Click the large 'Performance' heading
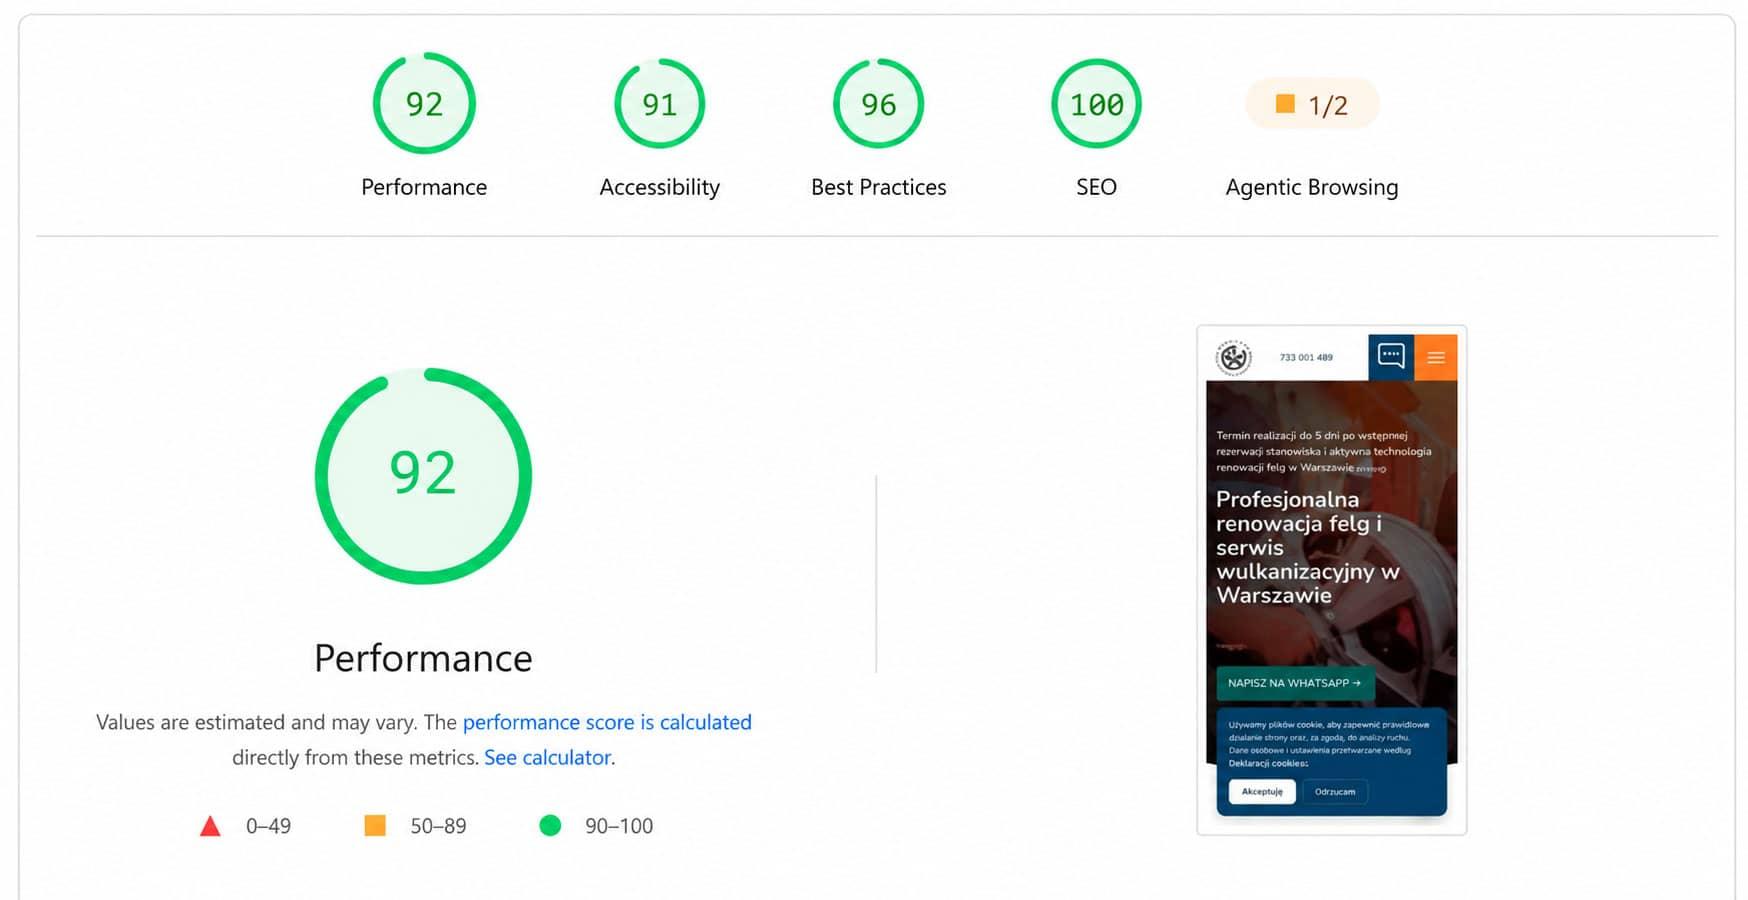The width and height of the screenshot is (1748, 900). [423, 658]
